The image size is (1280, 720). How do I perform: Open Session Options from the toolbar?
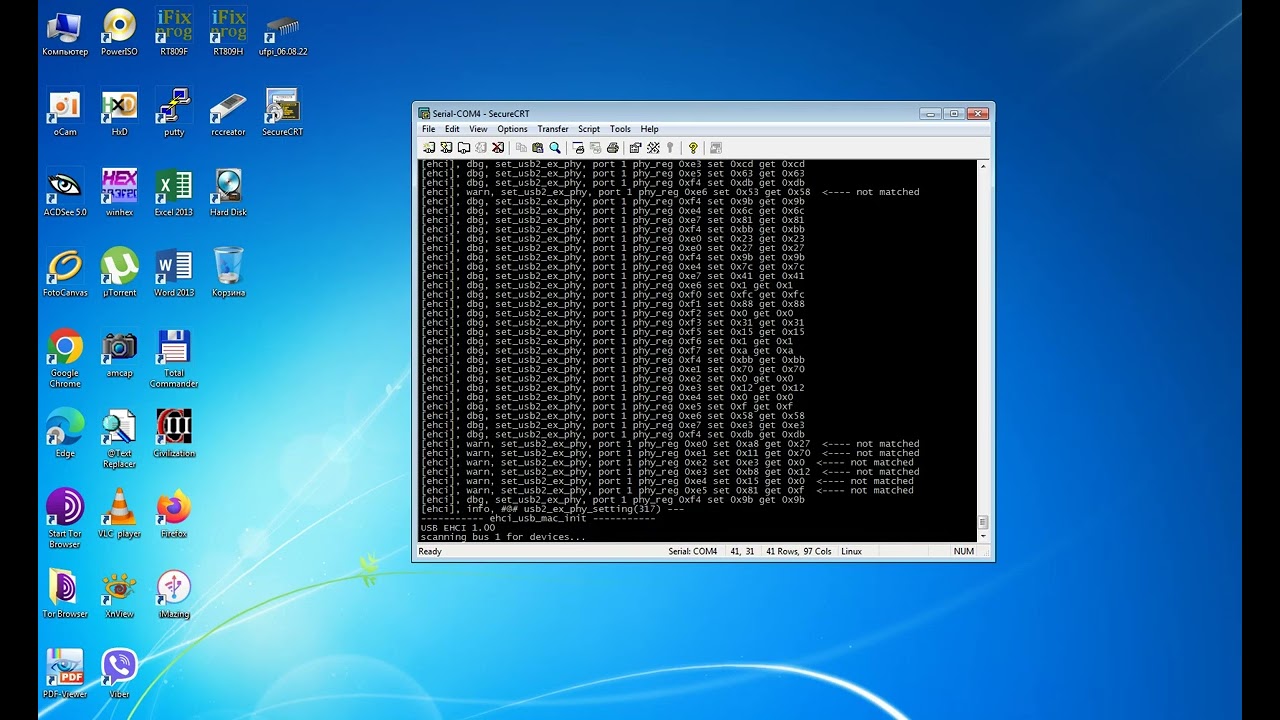(636, 148)
